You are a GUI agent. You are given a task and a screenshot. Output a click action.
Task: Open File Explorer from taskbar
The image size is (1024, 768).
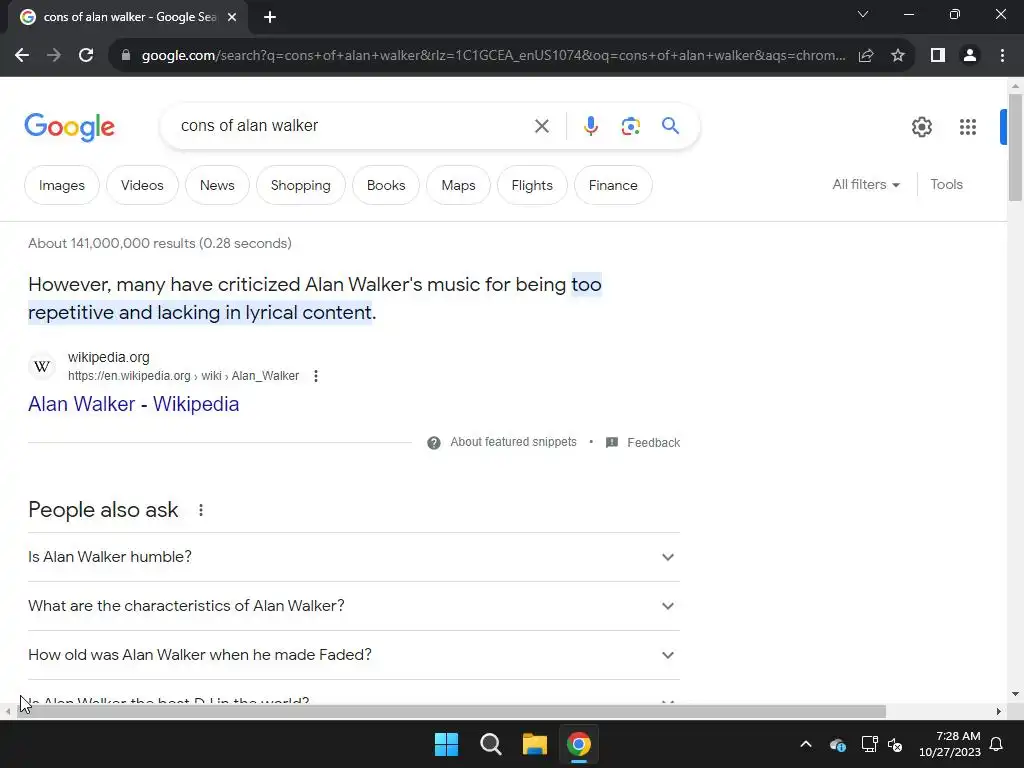[x=534, y=744]
